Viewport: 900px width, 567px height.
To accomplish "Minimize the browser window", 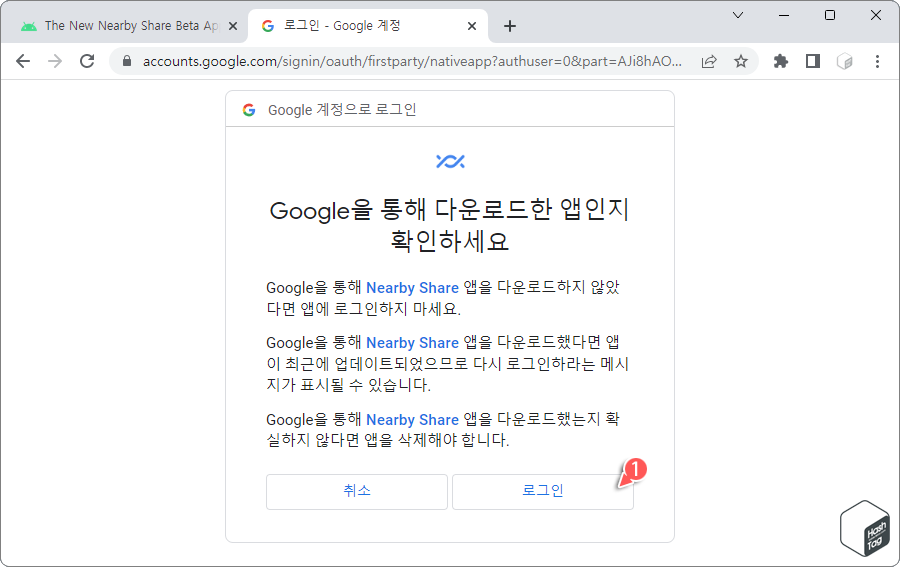I will point(783,15).
